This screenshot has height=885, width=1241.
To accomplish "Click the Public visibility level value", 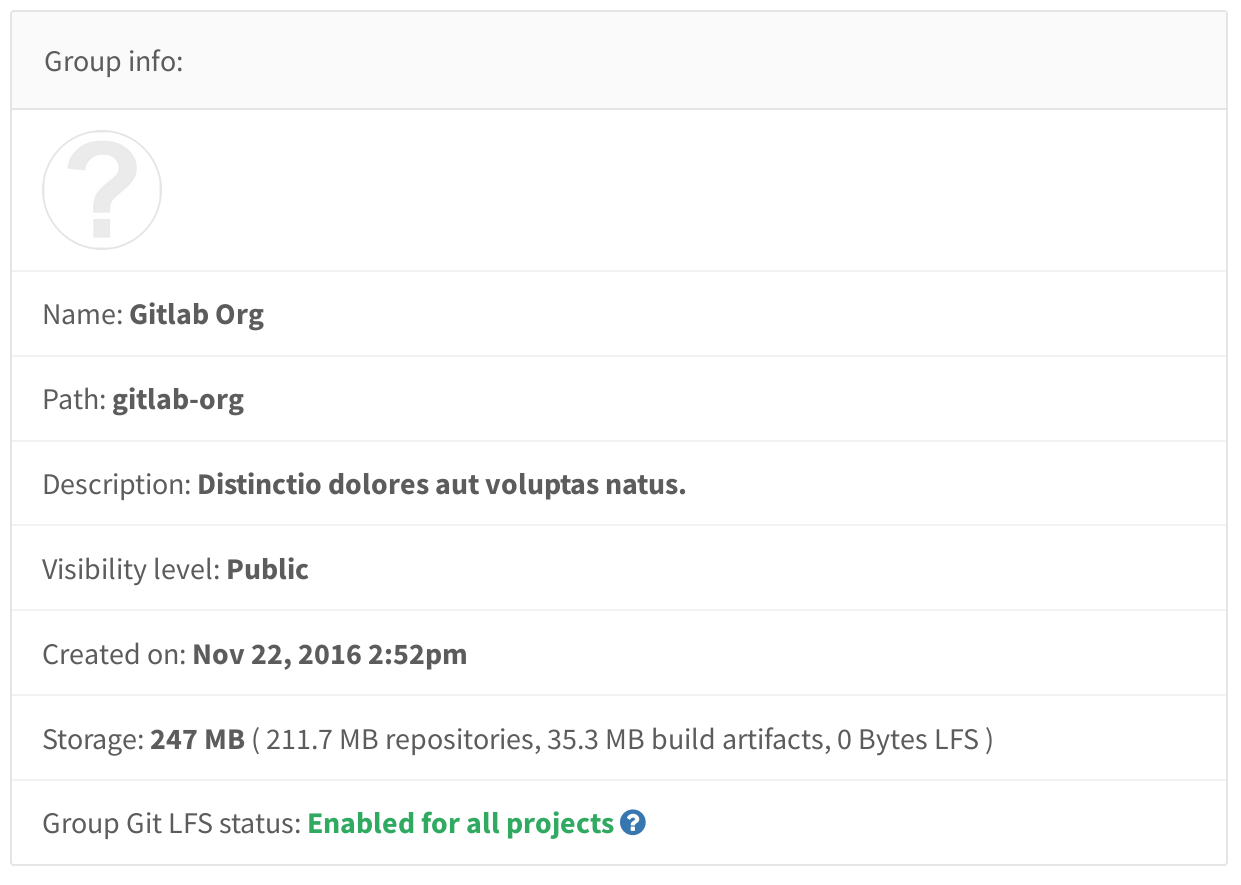I will click(x=267, y=569).
